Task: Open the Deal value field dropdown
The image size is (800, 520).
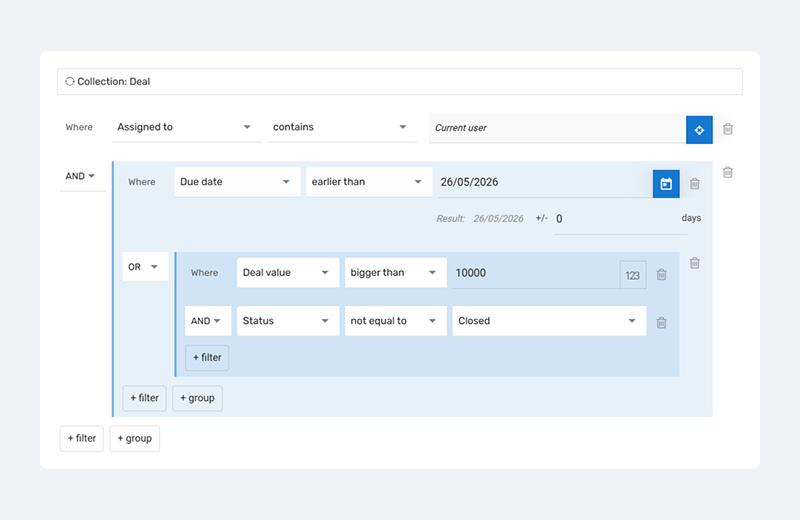Action: coord(288,273)
